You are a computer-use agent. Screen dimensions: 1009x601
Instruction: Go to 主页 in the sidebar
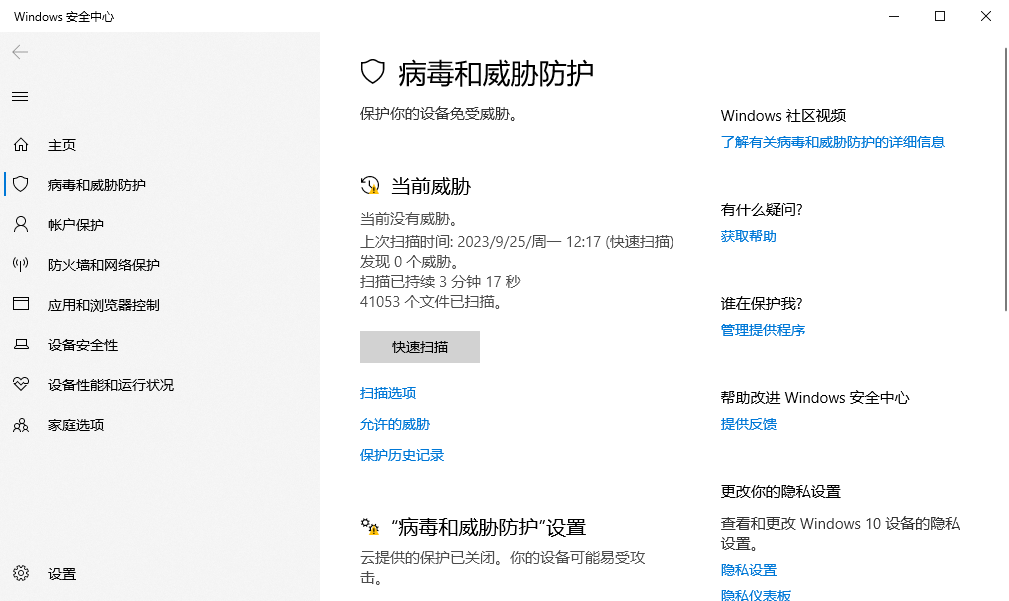pyautogui.click(x=62, y=145)
